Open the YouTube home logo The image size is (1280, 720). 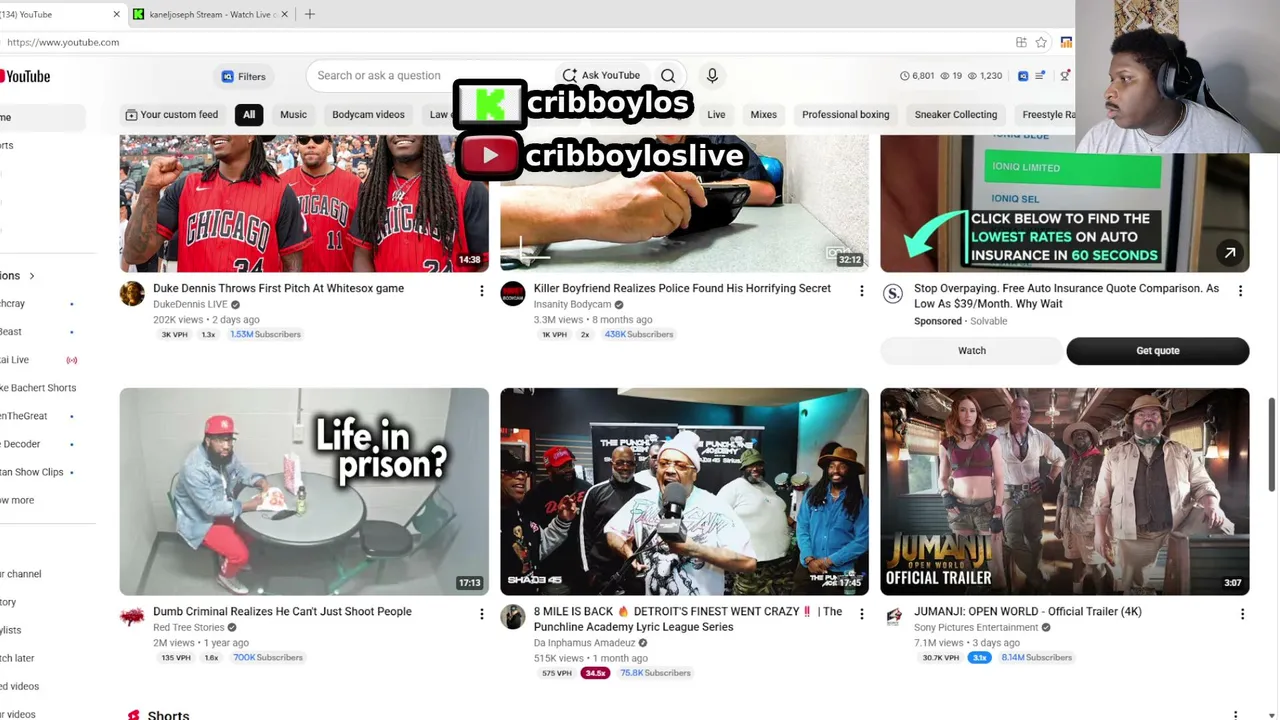point(25,76)
